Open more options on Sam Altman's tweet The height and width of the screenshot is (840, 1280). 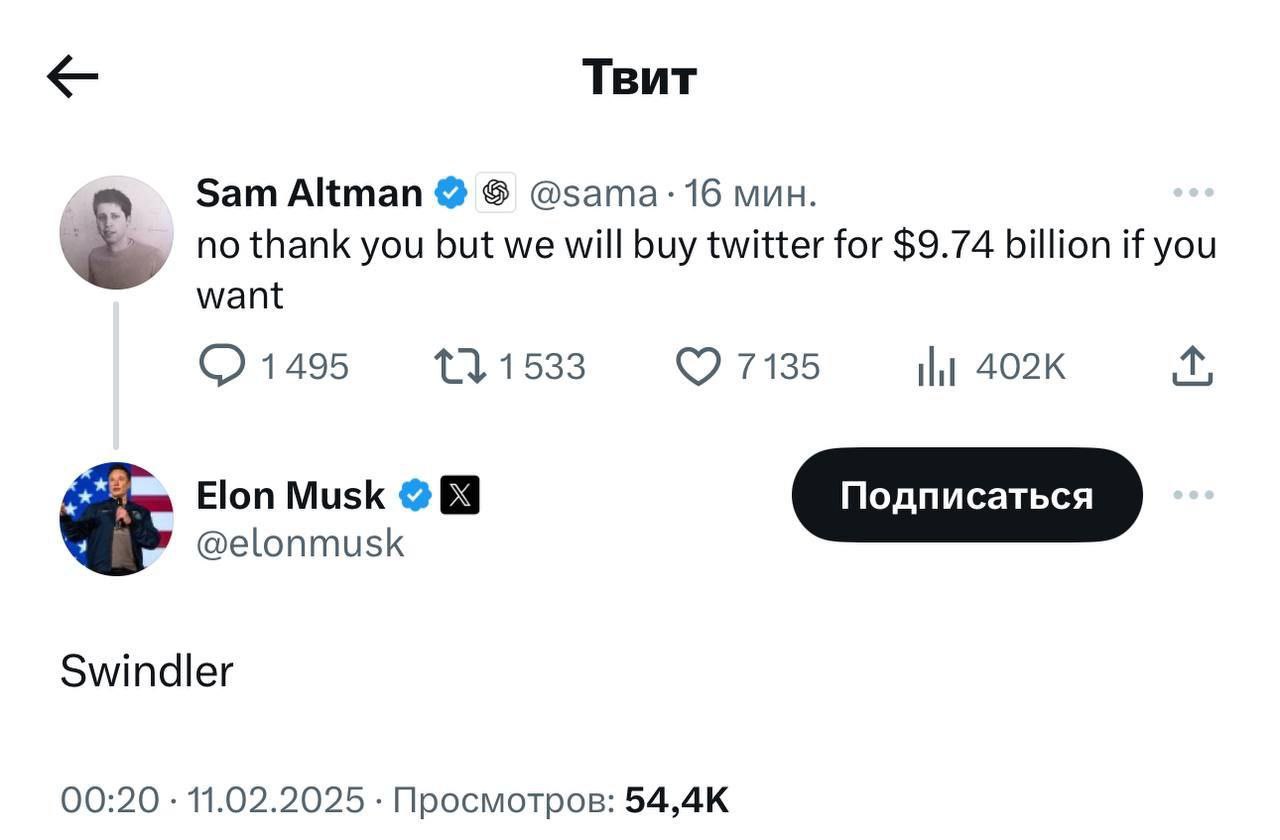[1193, 192]
